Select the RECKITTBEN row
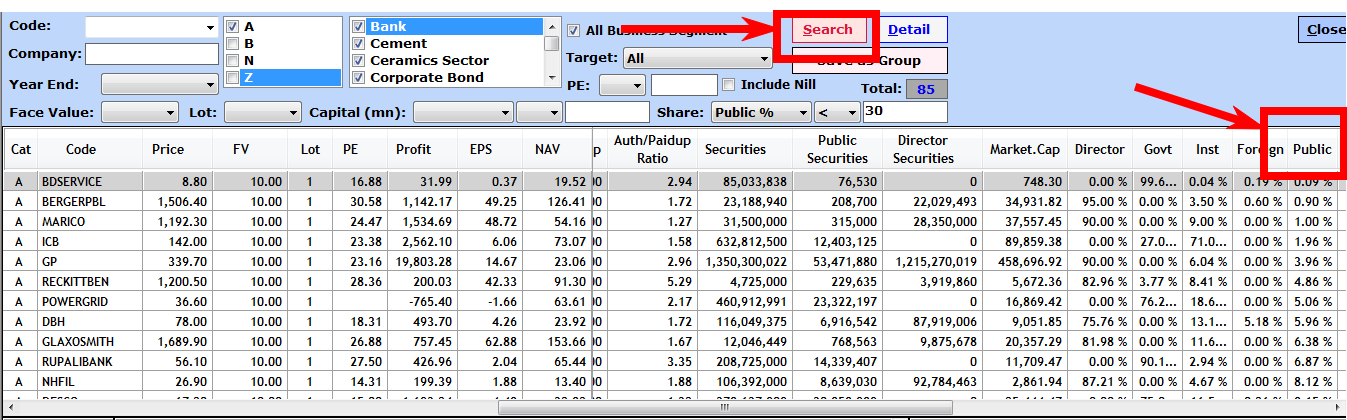This screenshot has height=420, width=1347. click(671, 281)
